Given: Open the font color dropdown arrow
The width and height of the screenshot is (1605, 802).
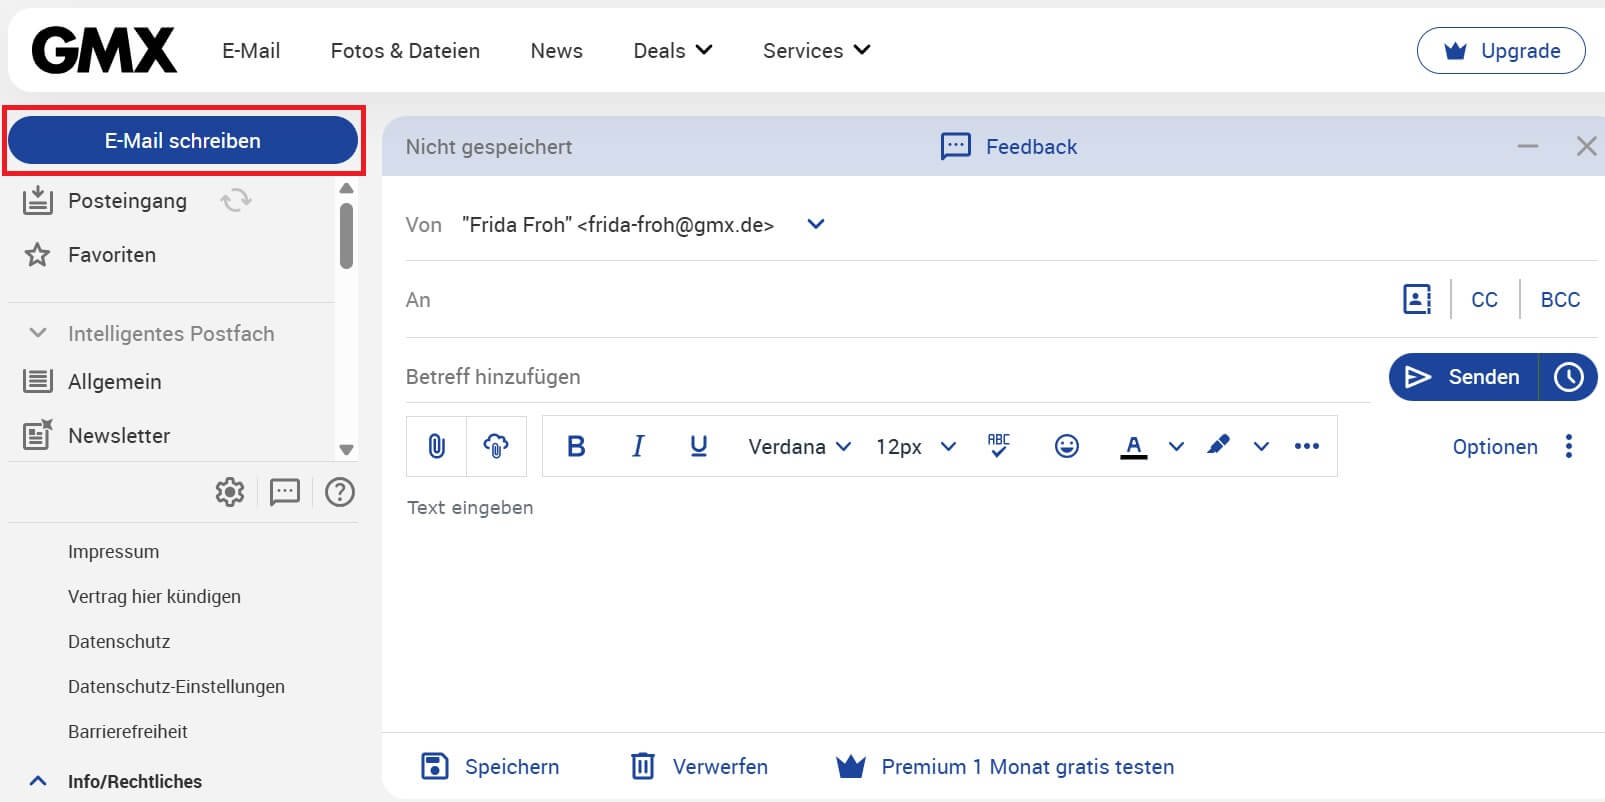Looking at the screenshot, I should 1176,446.
